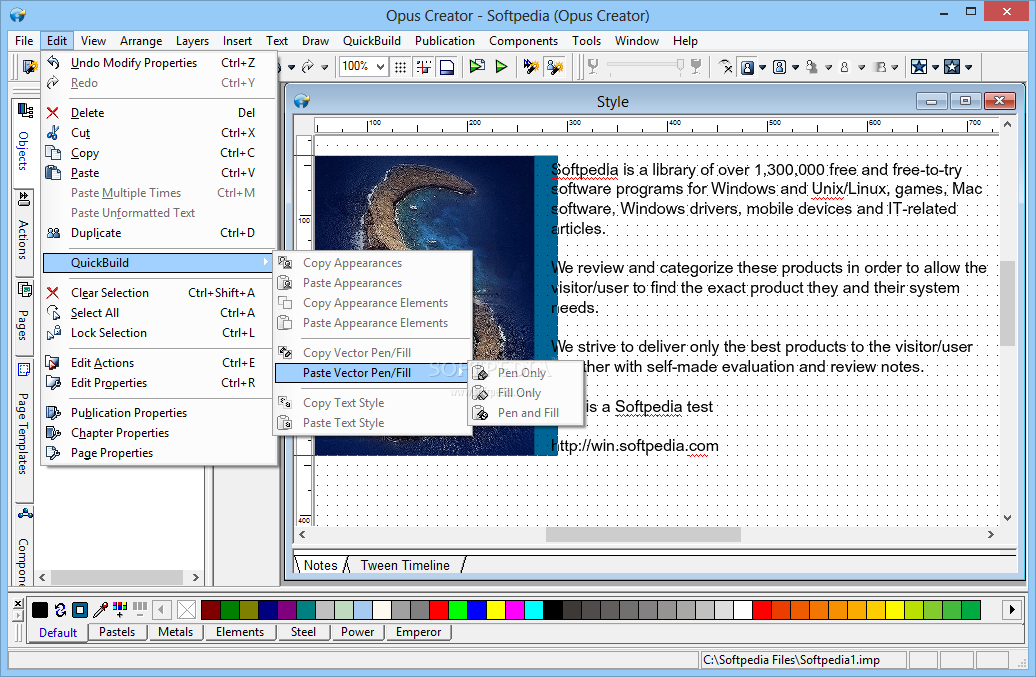Screen dimensions: 1036x677
Task: Click the dark blue star icon
Action: coord(918,67)
